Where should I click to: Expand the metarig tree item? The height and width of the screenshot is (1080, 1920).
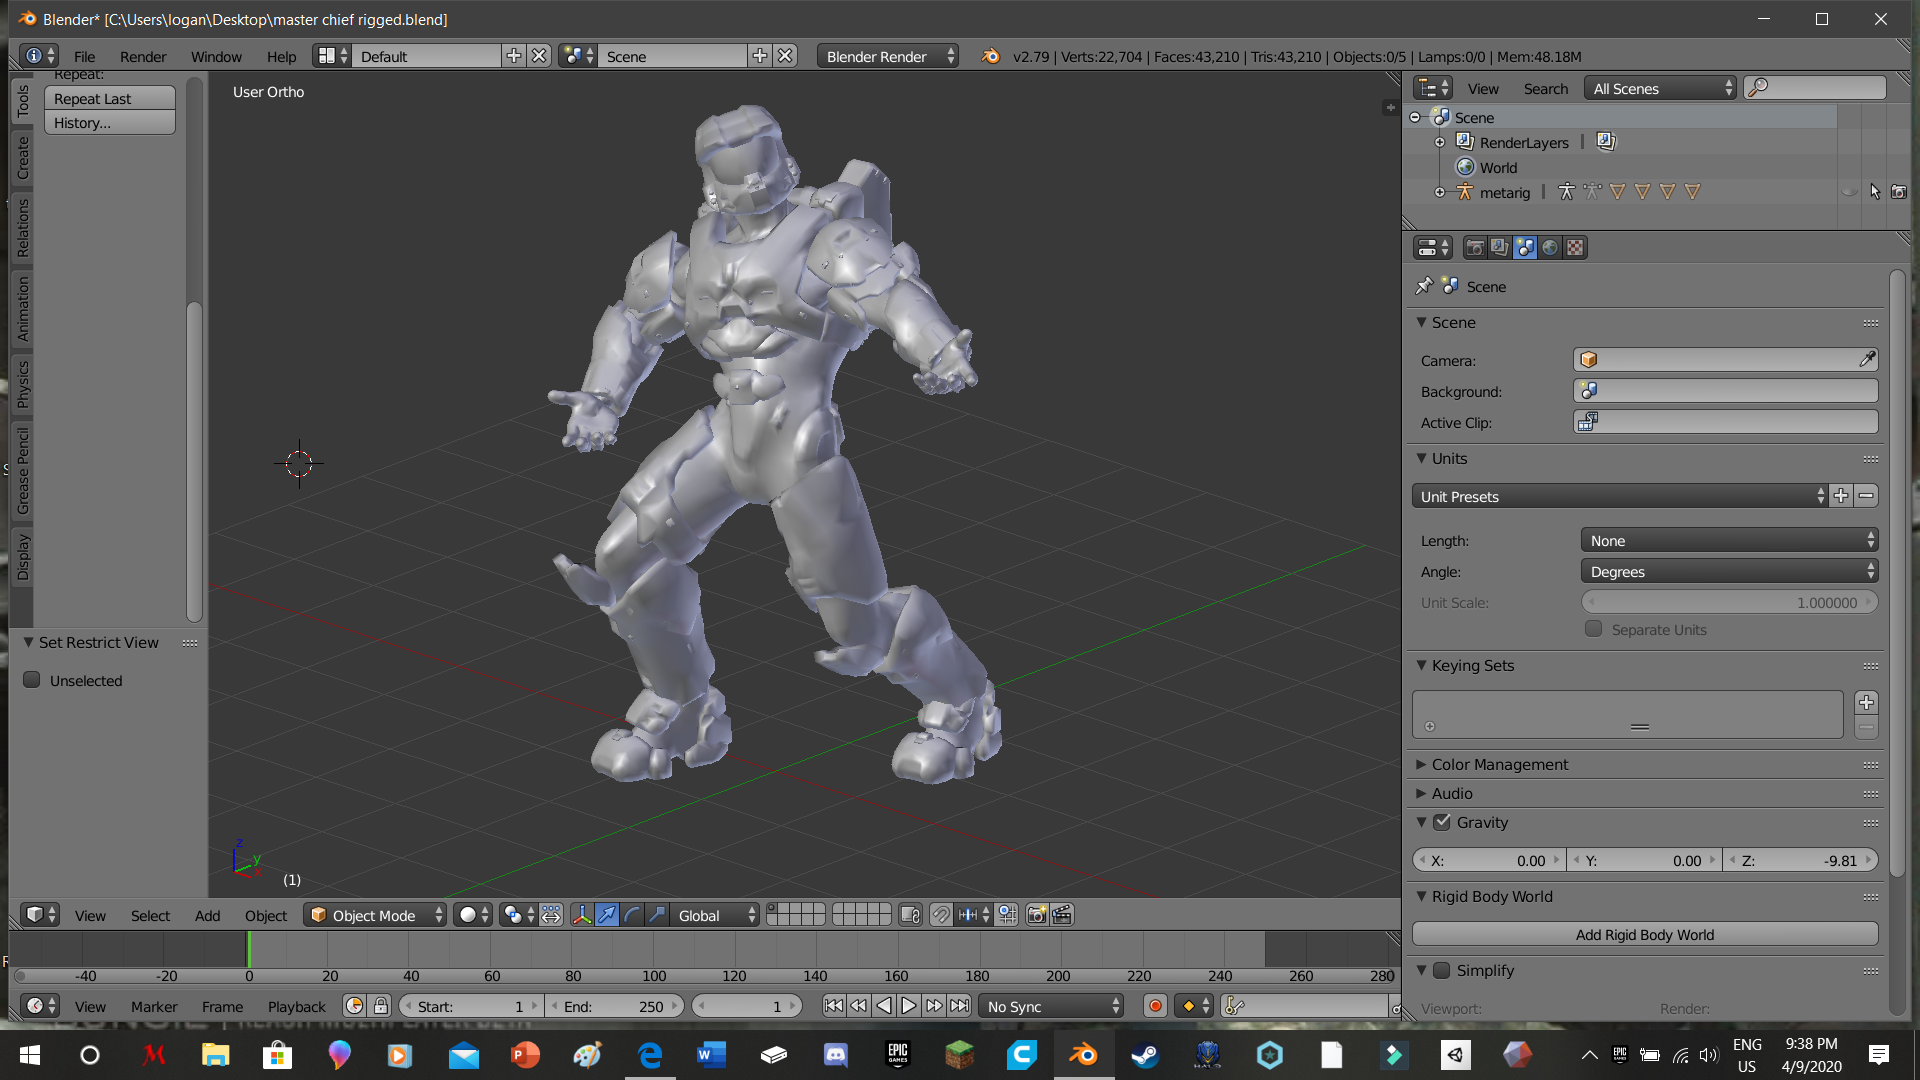click(1440, 192)
